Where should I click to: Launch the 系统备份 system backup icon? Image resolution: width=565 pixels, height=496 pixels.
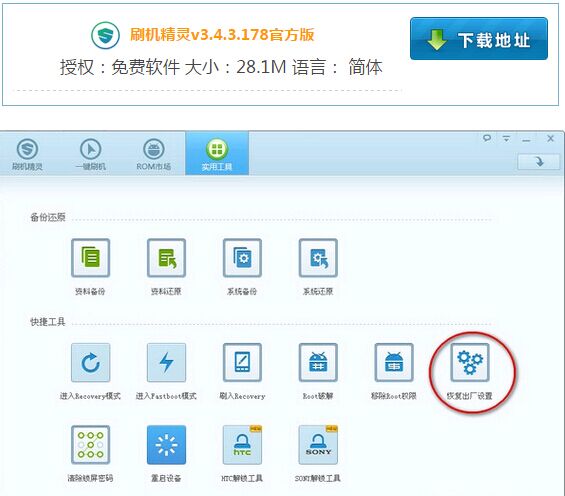click(242, 258)
